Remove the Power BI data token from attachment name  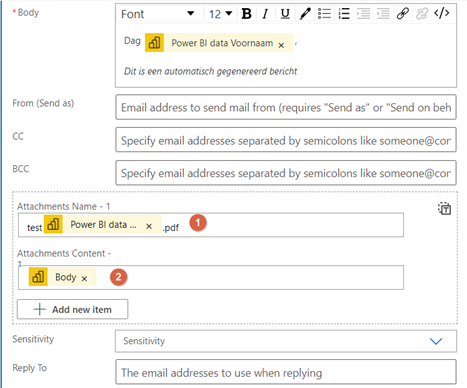[x=149, y=226]
